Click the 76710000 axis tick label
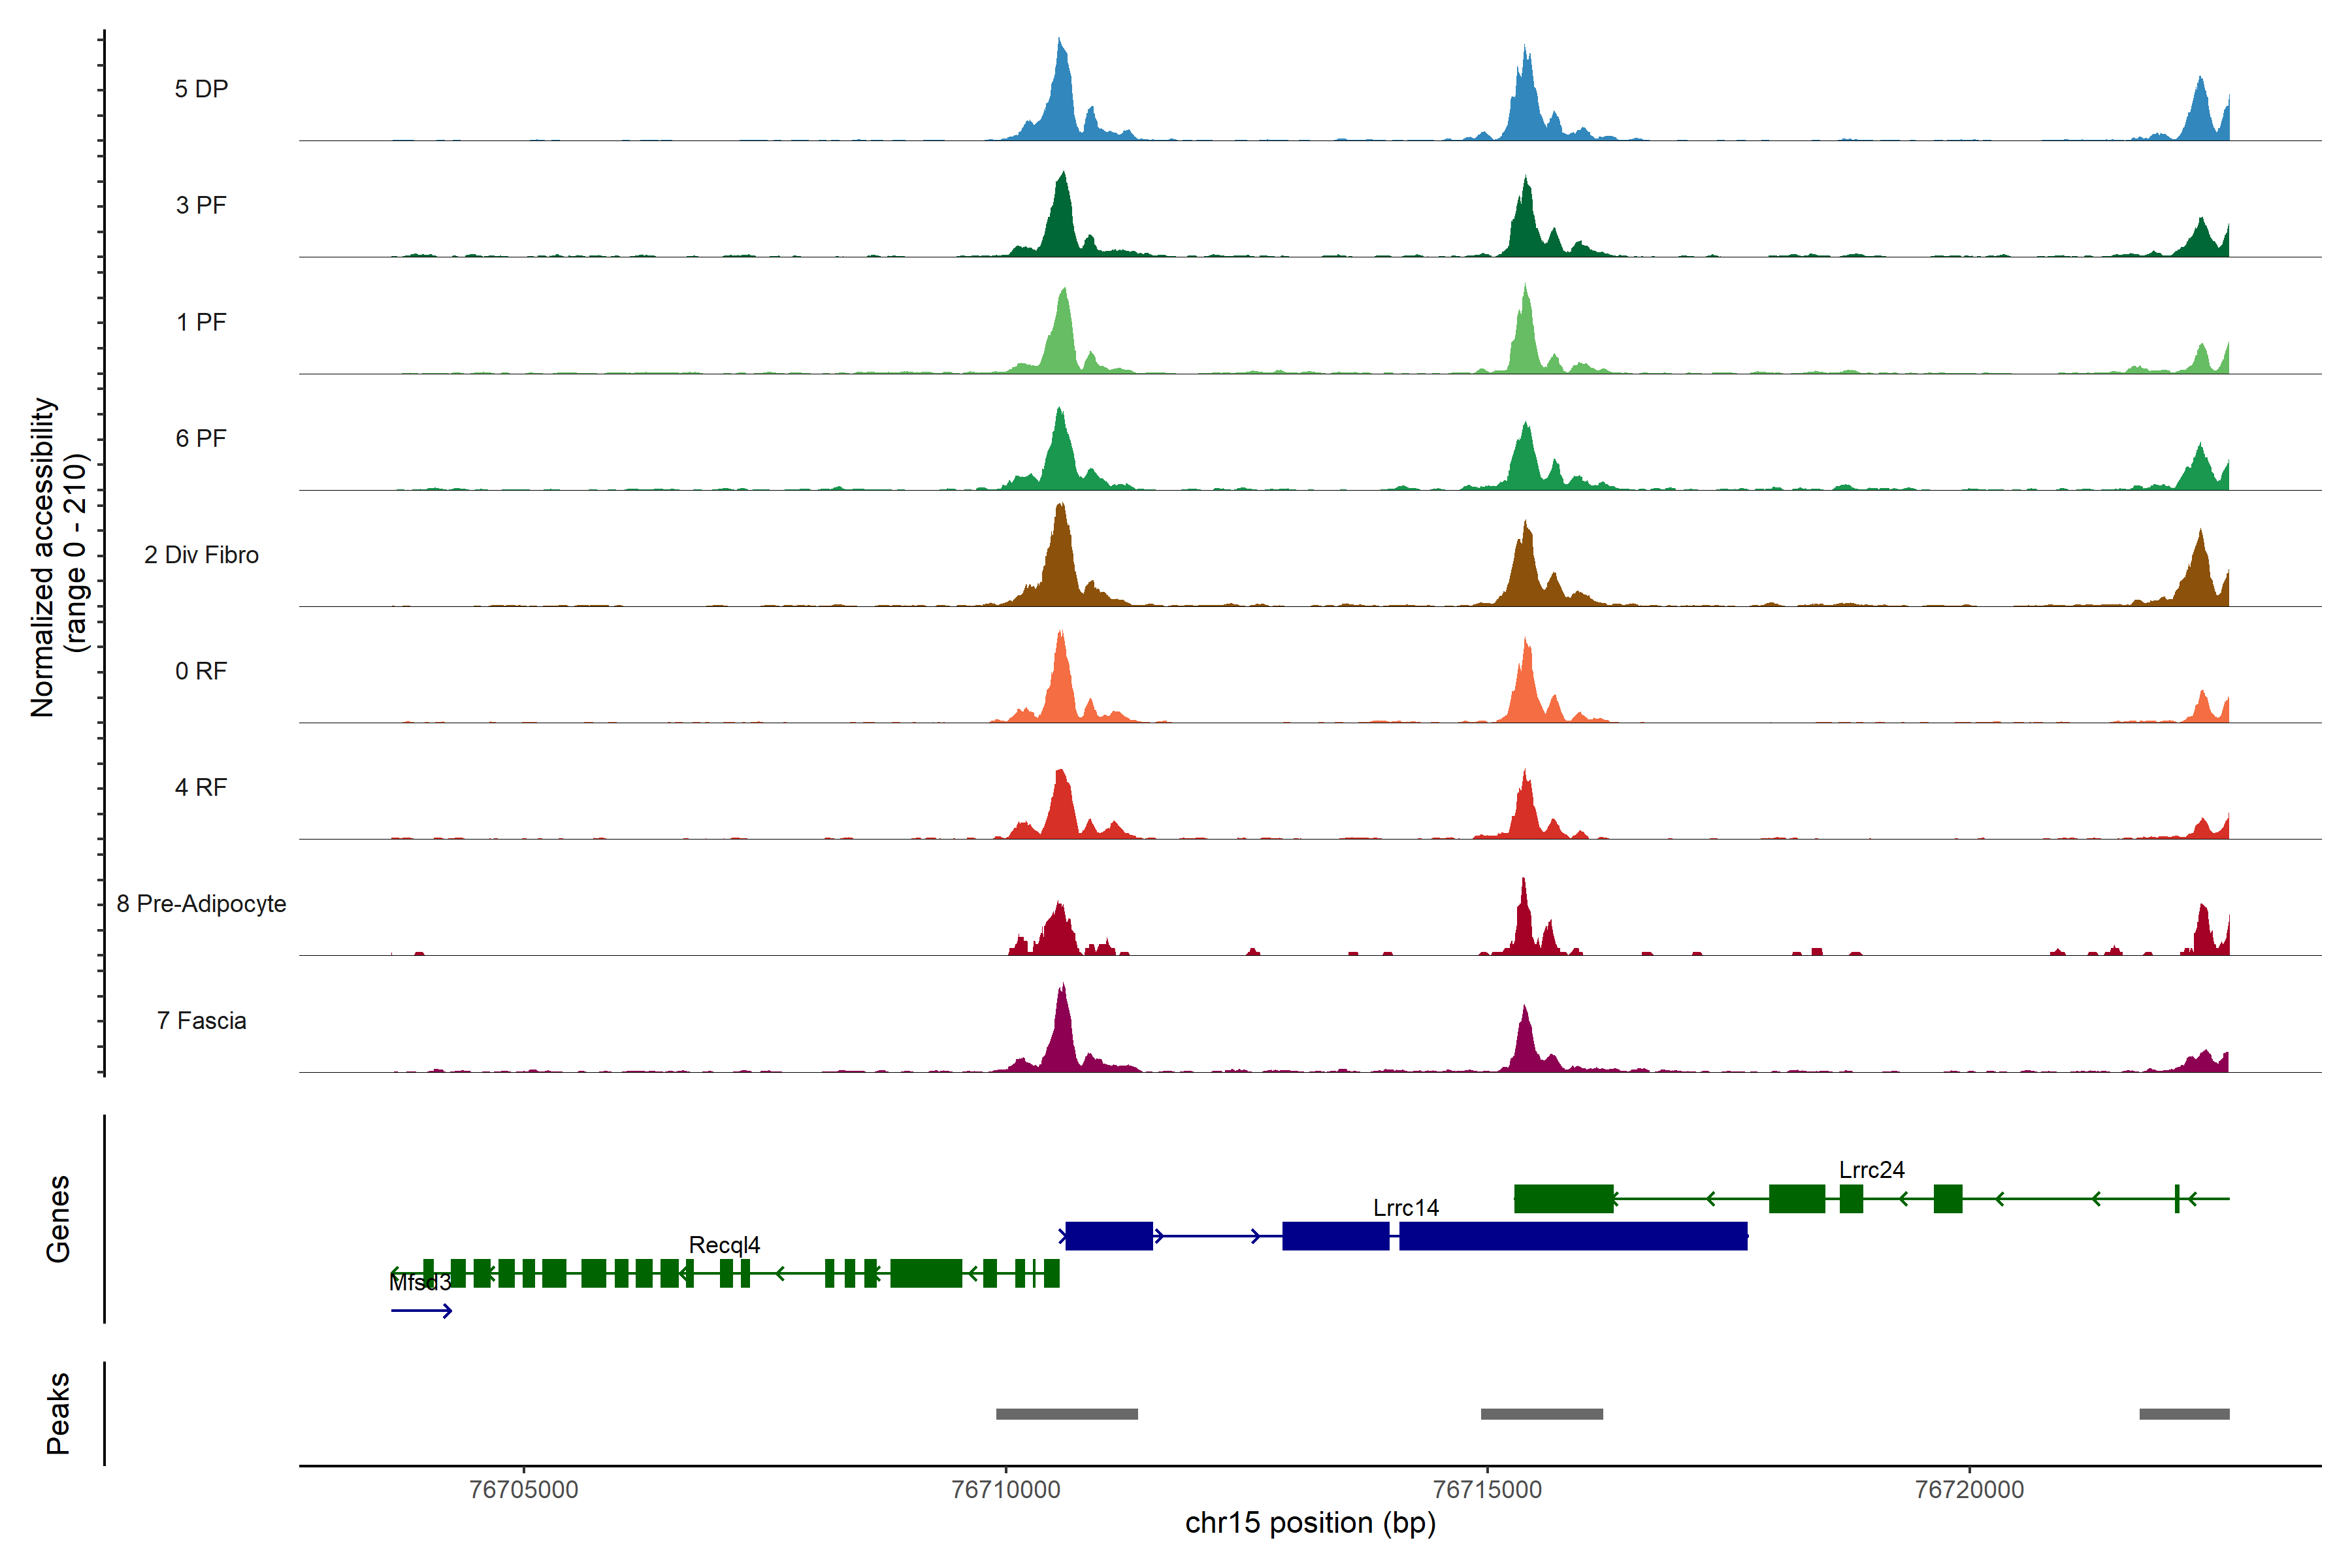Image resolution: width=2352 pixels, height=1568 pixels. (x=1005, y=1489)
